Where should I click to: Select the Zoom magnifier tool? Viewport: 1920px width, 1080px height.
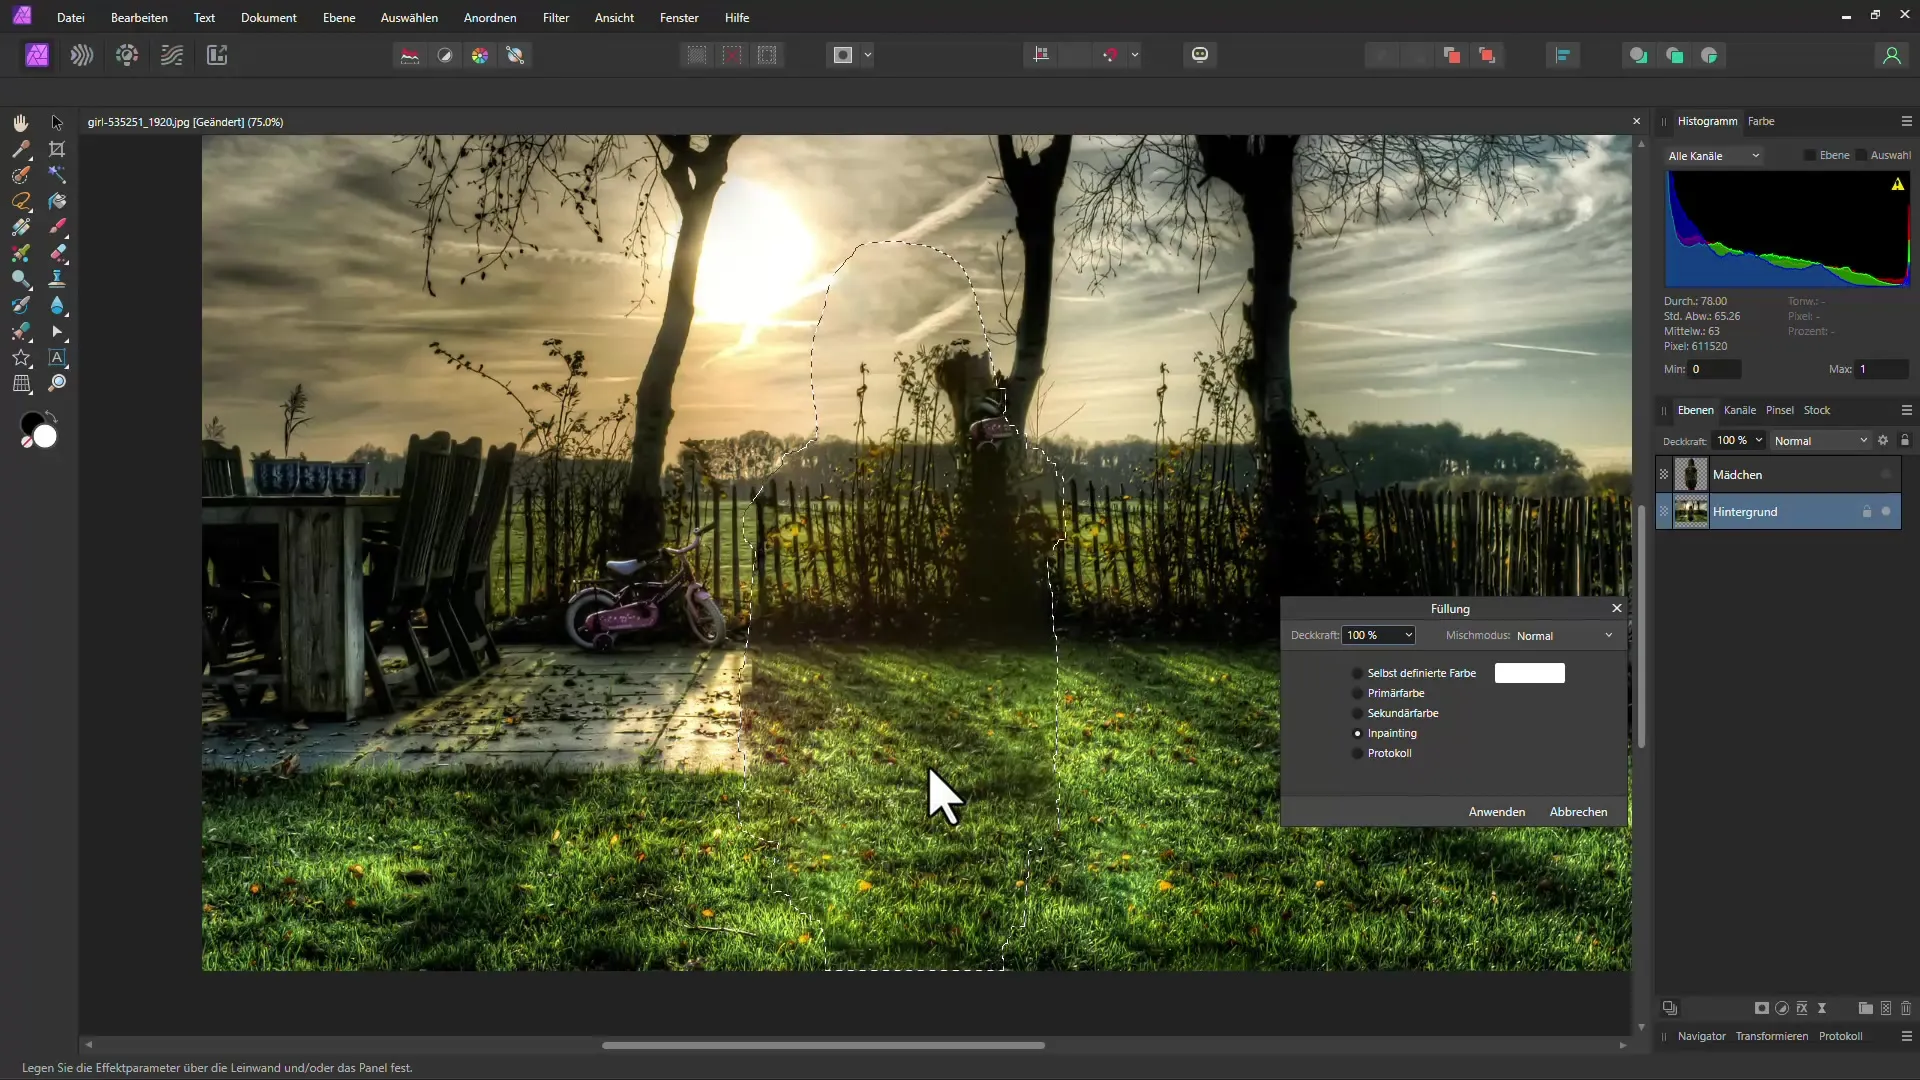pyautogui.click(x=57, y=383)
